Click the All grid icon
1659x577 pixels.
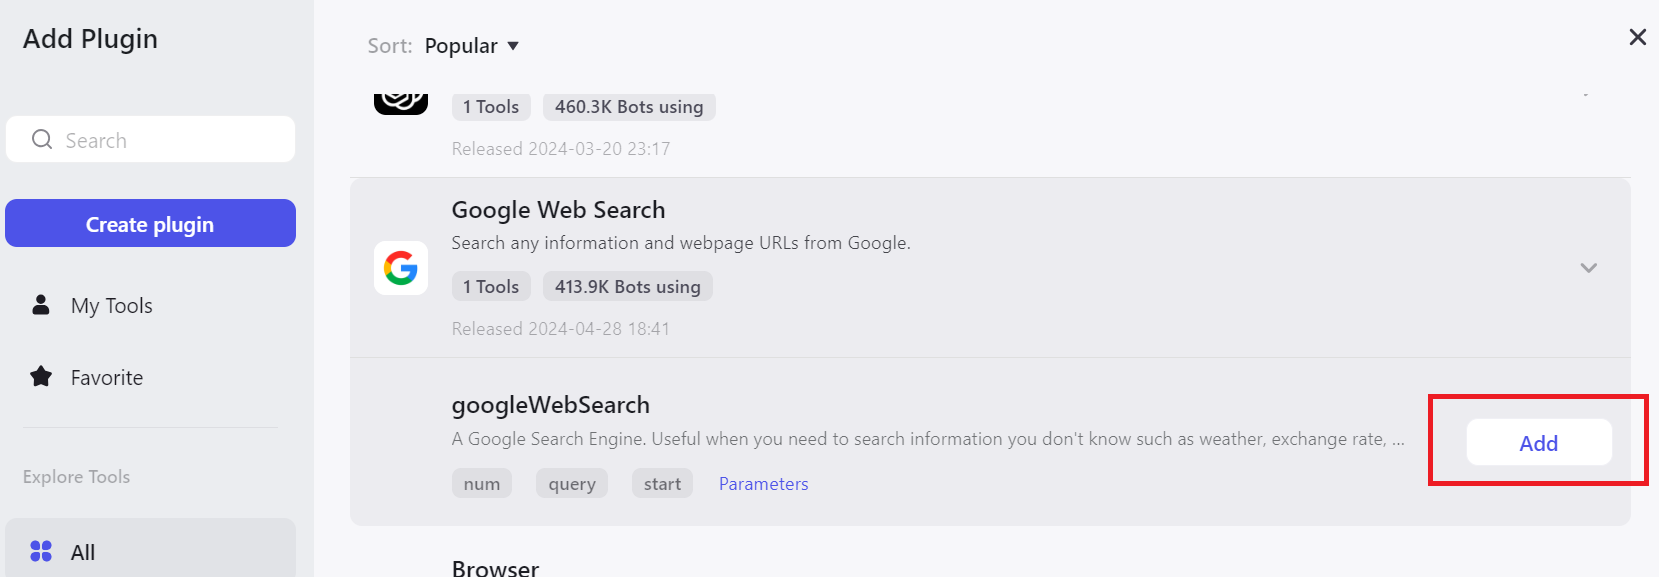[x=41, y=551]
